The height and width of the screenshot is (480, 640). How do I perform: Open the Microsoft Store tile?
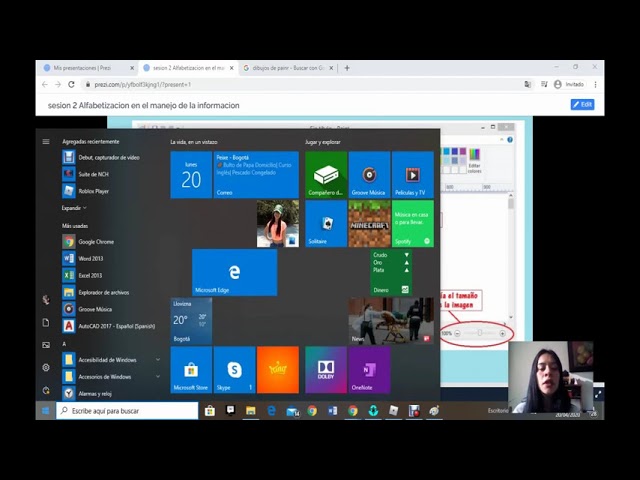(x=191, y=370)
